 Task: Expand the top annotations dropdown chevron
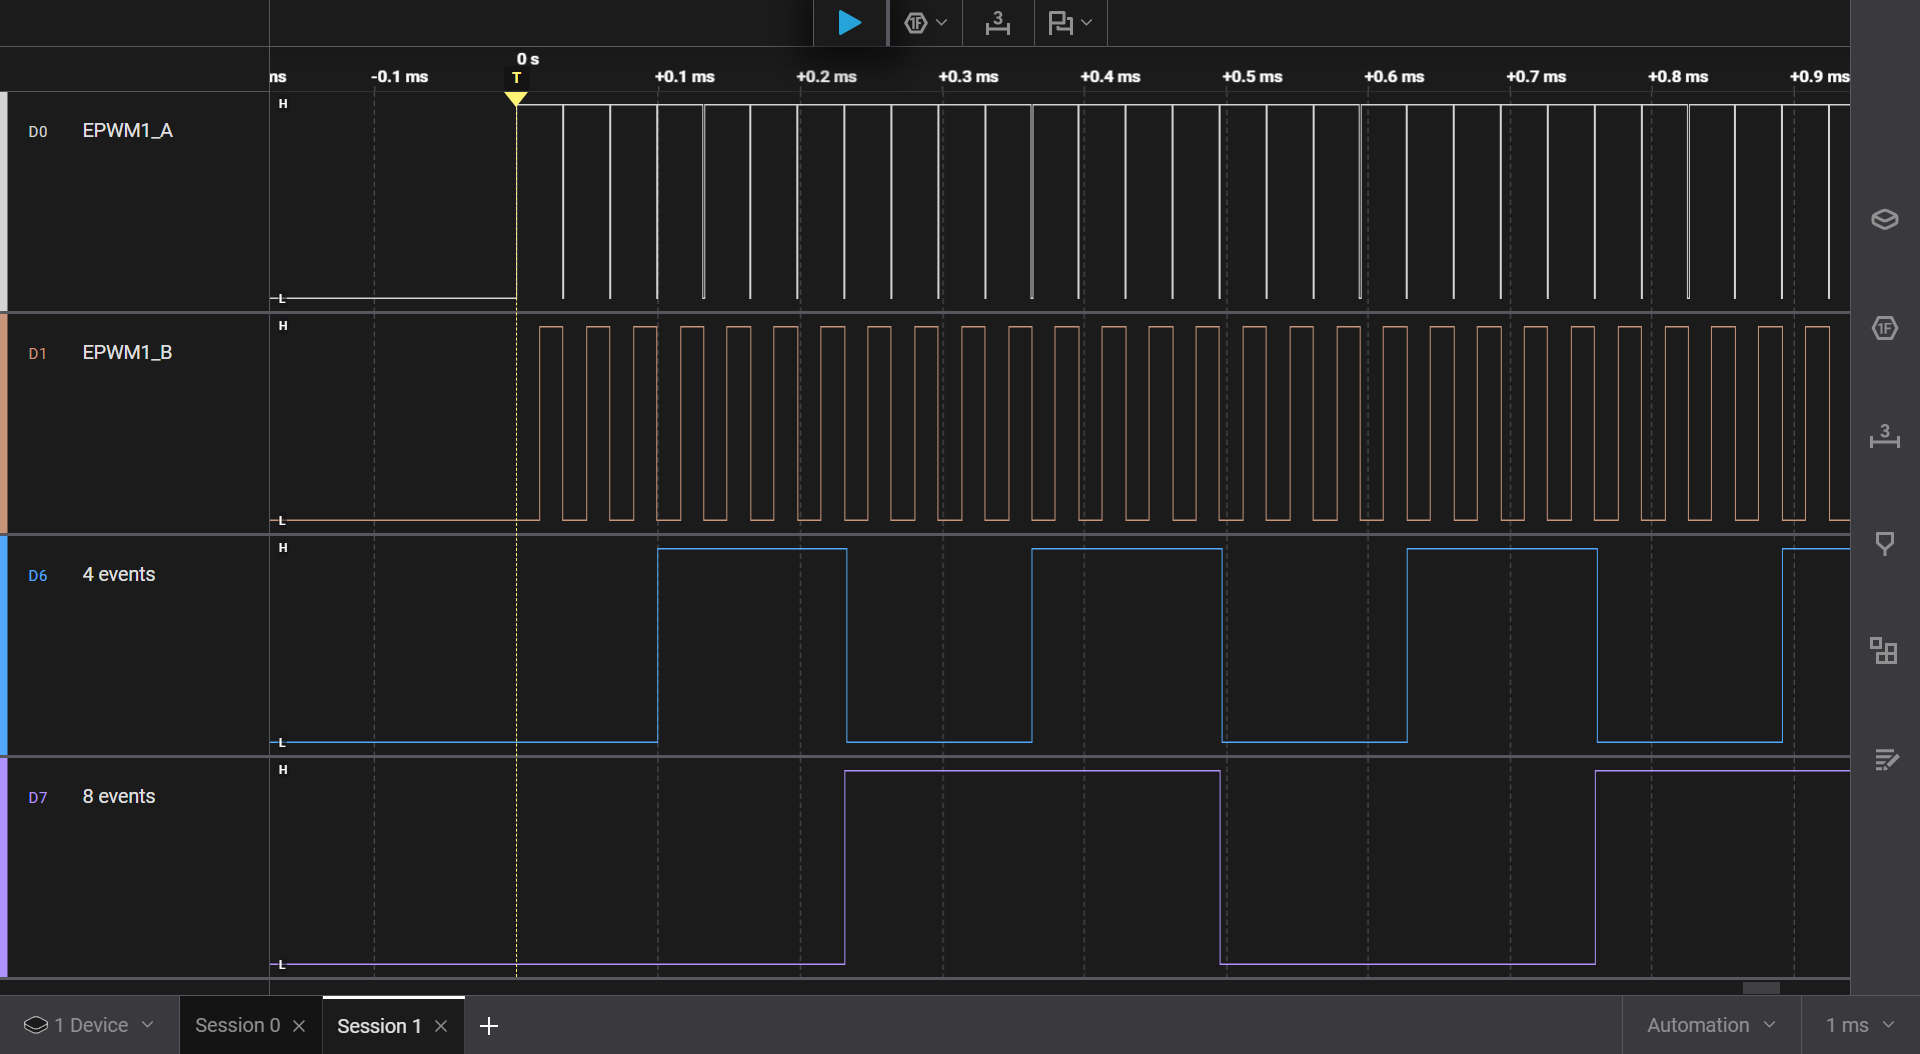1087,22
